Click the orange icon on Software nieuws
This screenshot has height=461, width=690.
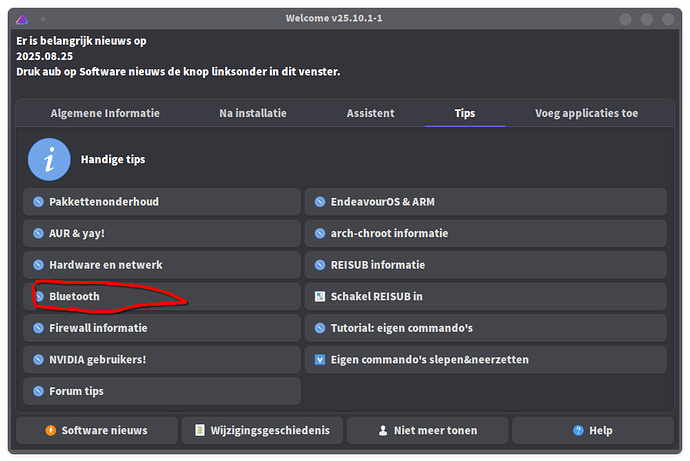[50, 430]
